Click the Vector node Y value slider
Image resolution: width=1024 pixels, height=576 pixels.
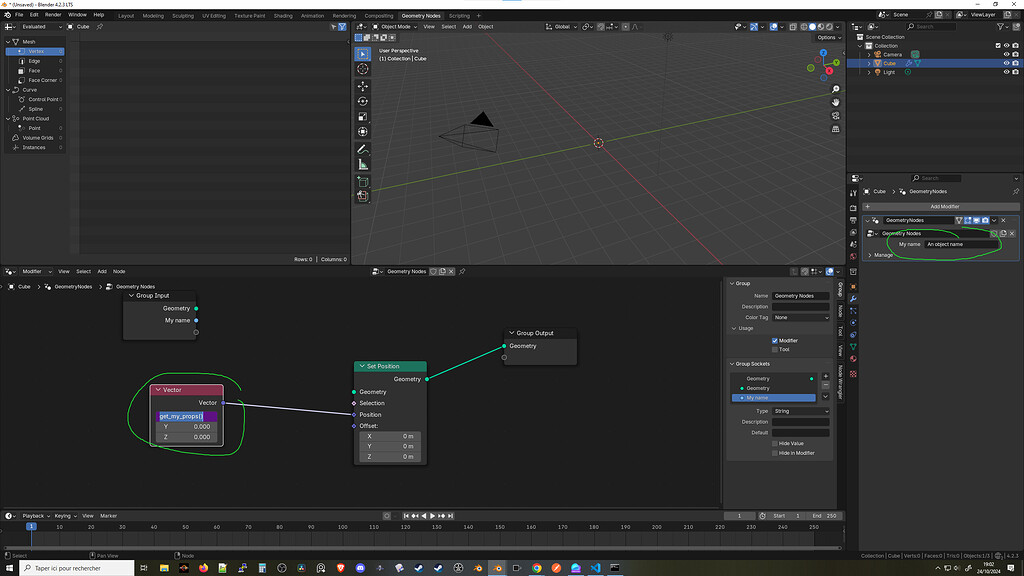click(x=186, y=426)
